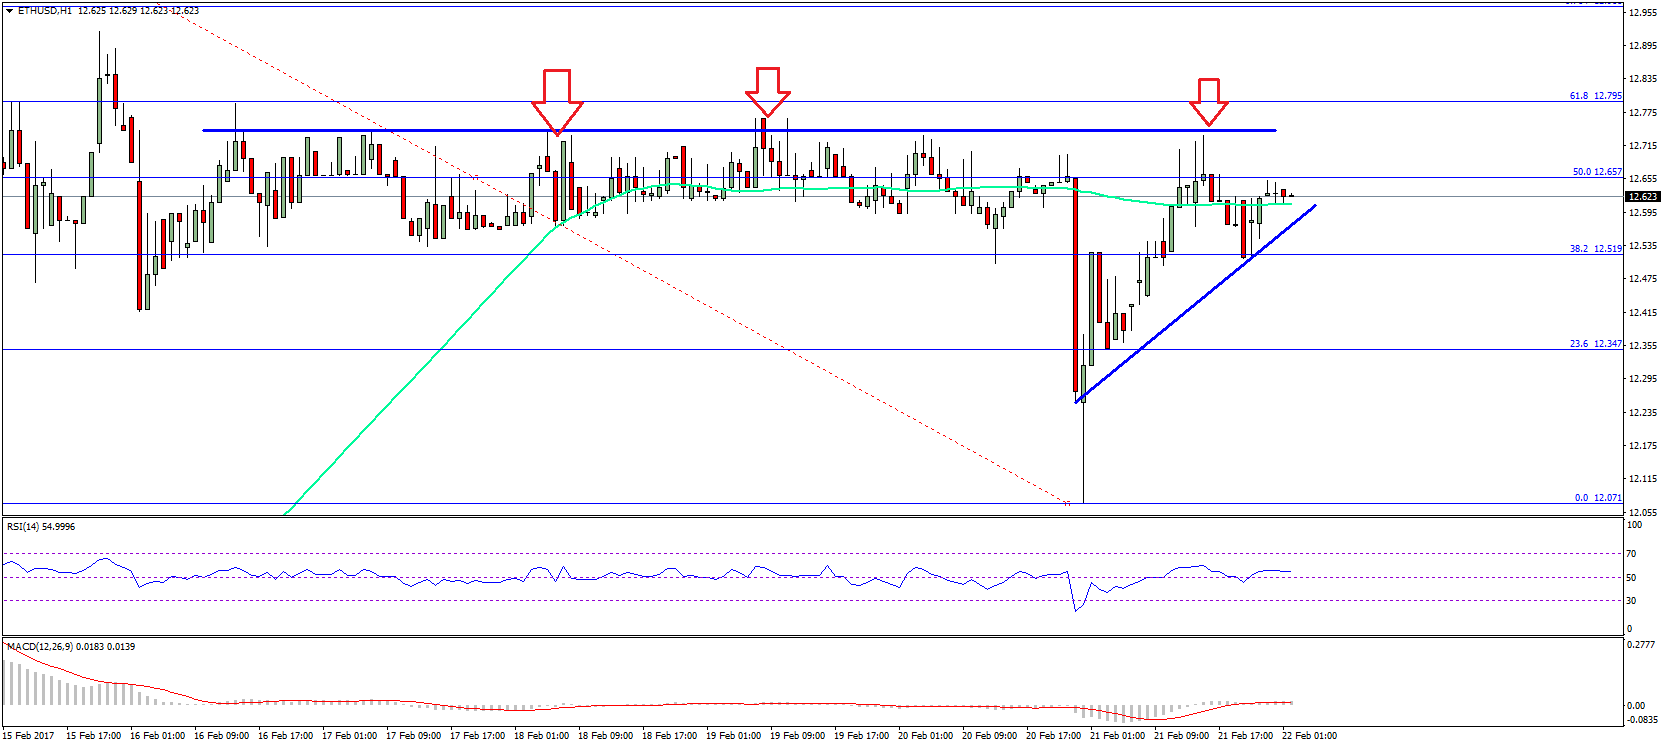The width and height of the screenshot is (1663, 747).
Task: Click 12.895 on the price axis
Action: coord(1642,46)
